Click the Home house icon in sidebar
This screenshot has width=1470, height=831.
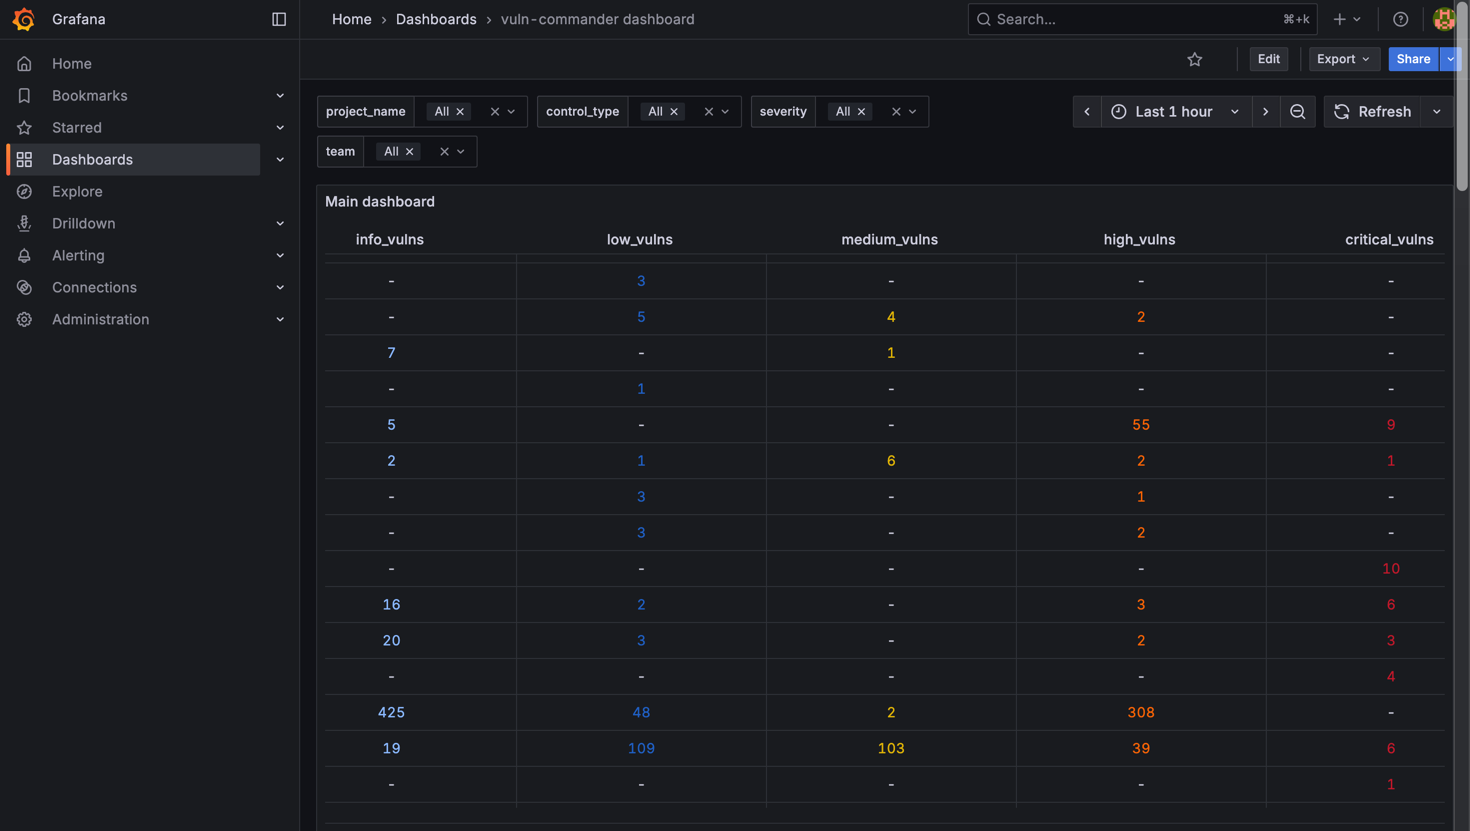(24, 64)
